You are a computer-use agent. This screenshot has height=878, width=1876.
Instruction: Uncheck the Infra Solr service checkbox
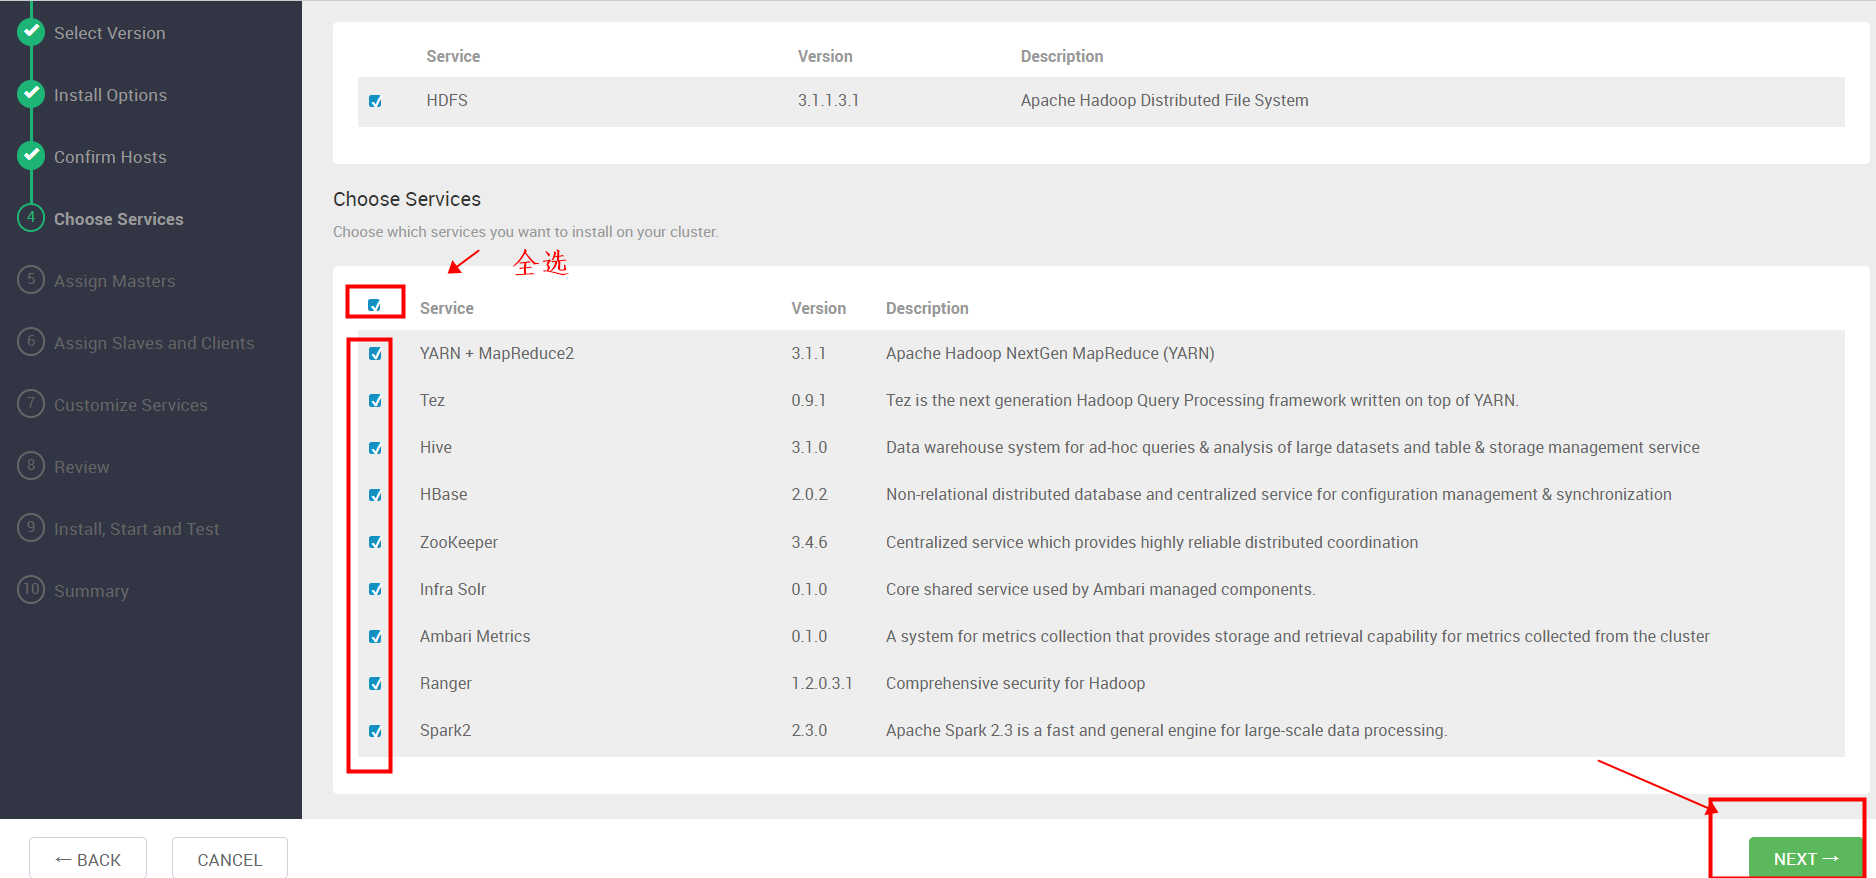click(x=375, y=589)
